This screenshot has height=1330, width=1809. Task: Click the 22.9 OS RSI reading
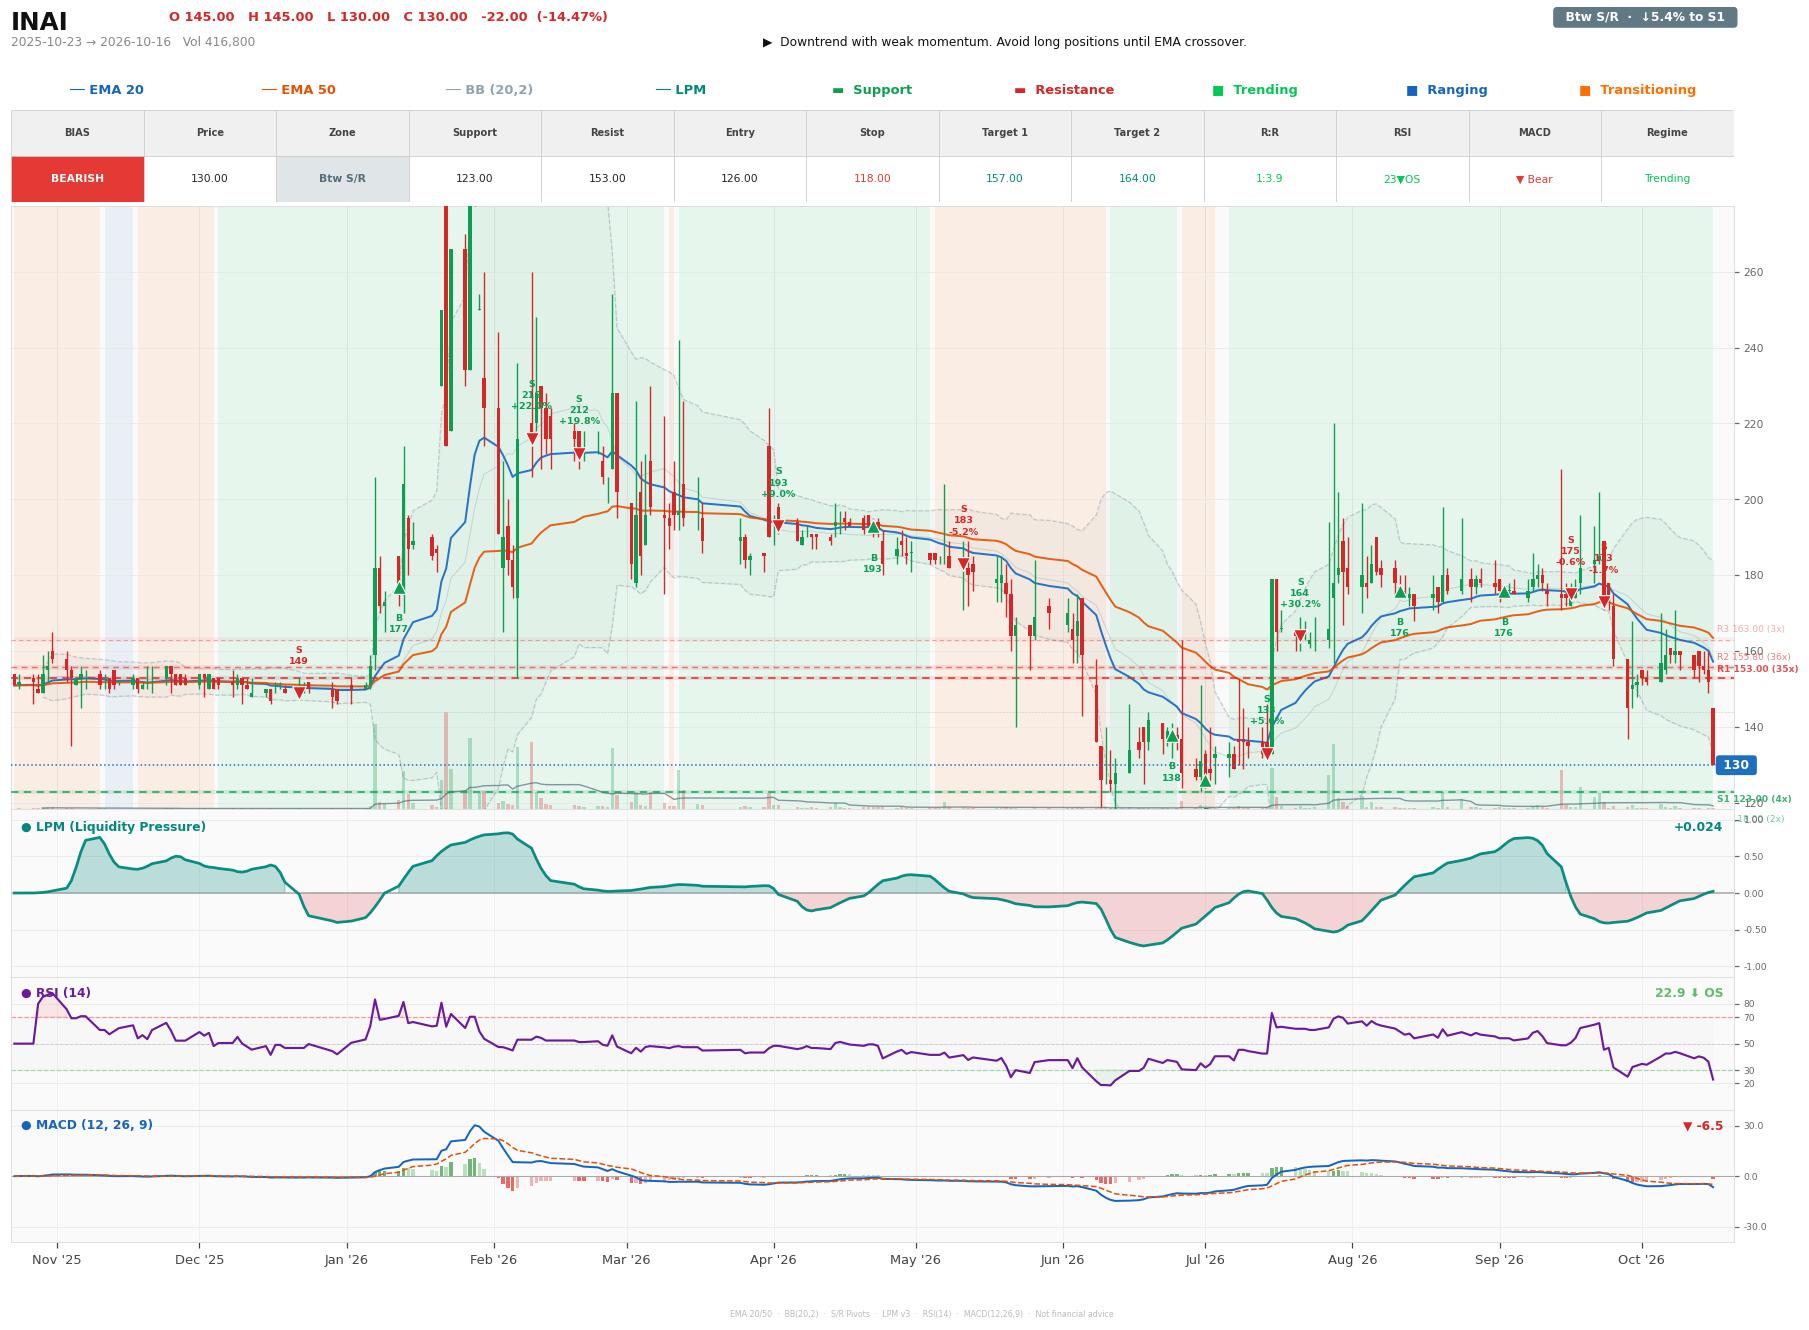pyautogui.click(x=1689, y=993)
